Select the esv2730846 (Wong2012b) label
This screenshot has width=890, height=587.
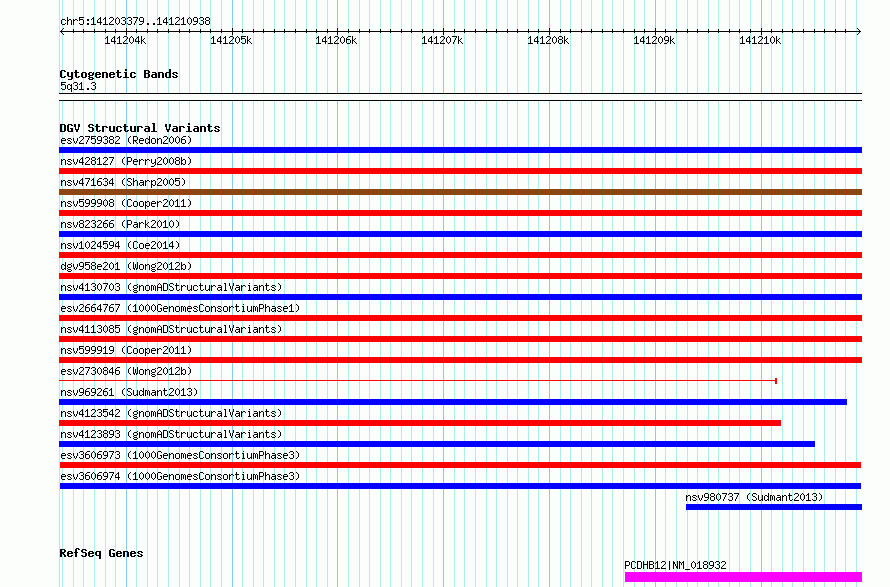pos(126,371)
